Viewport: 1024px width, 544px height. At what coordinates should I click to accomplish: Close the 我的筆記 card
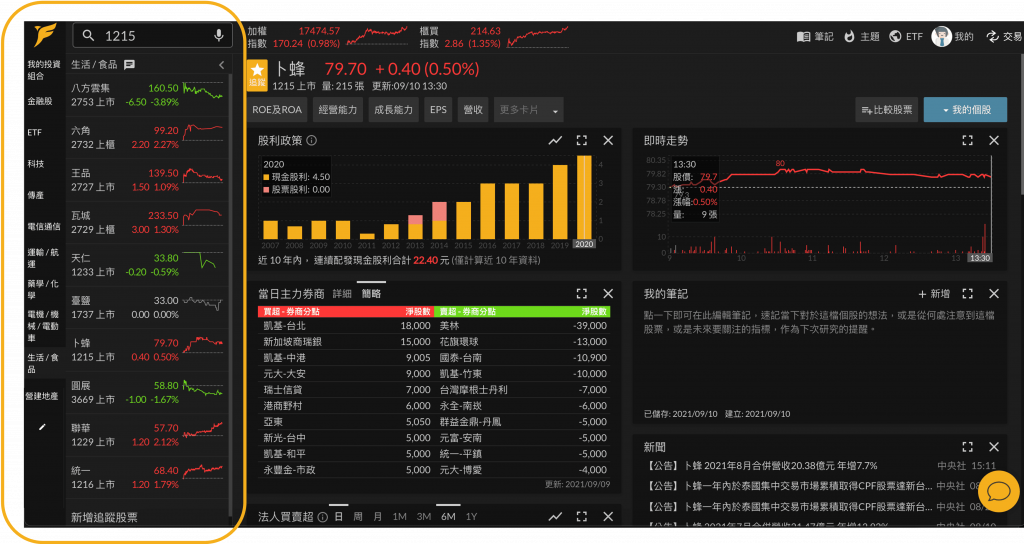[x=994, y=294]
